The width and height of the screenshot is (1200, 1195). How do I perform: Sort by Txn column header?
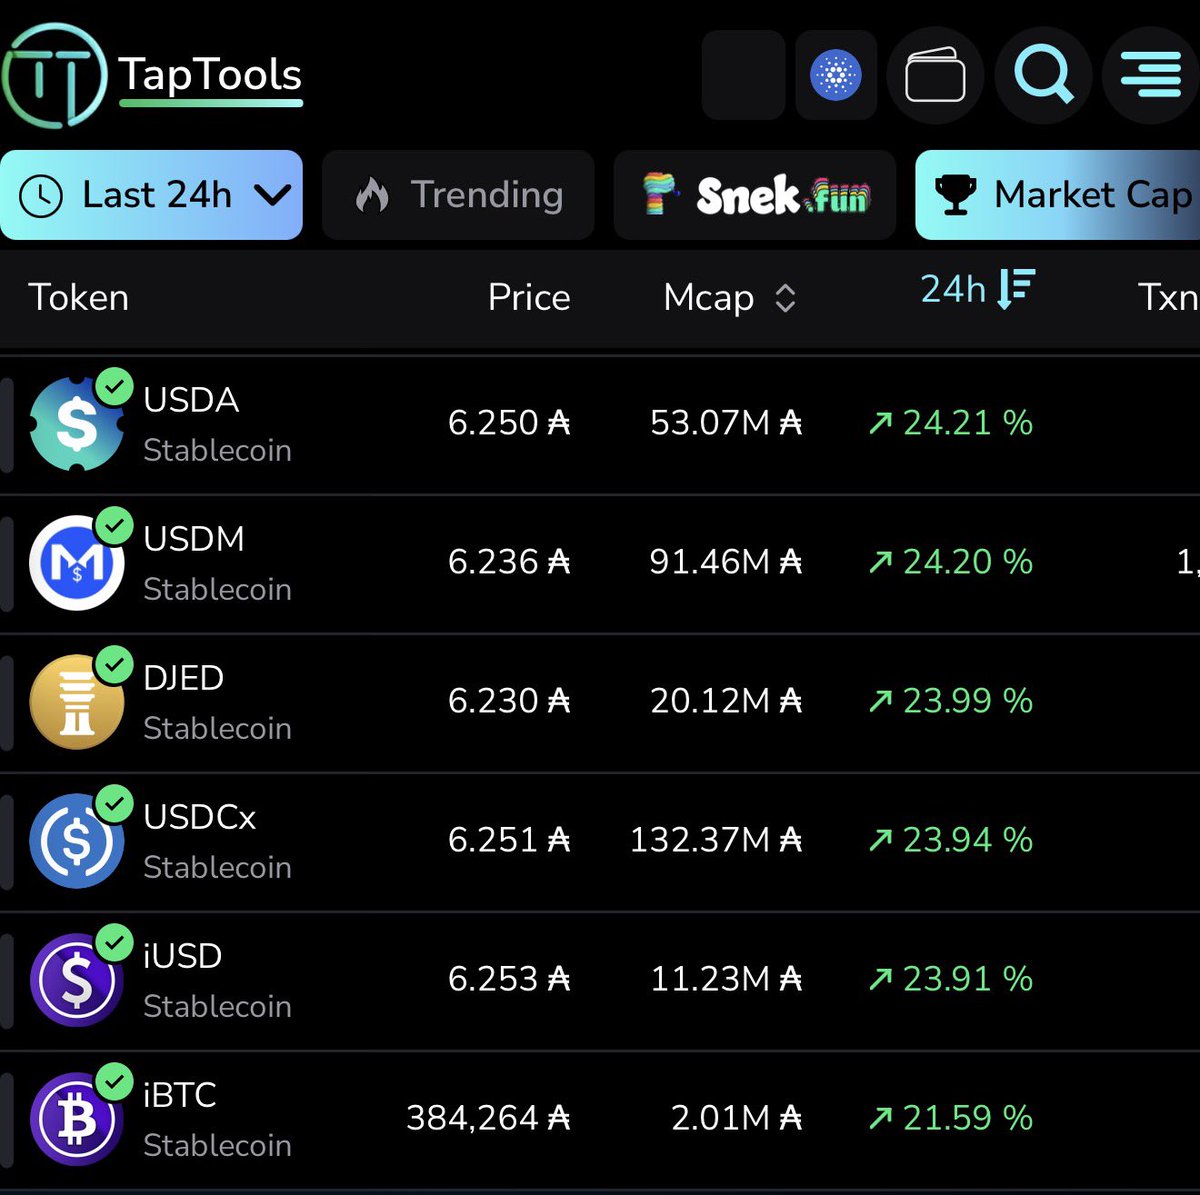click(x=1168, y=297)
